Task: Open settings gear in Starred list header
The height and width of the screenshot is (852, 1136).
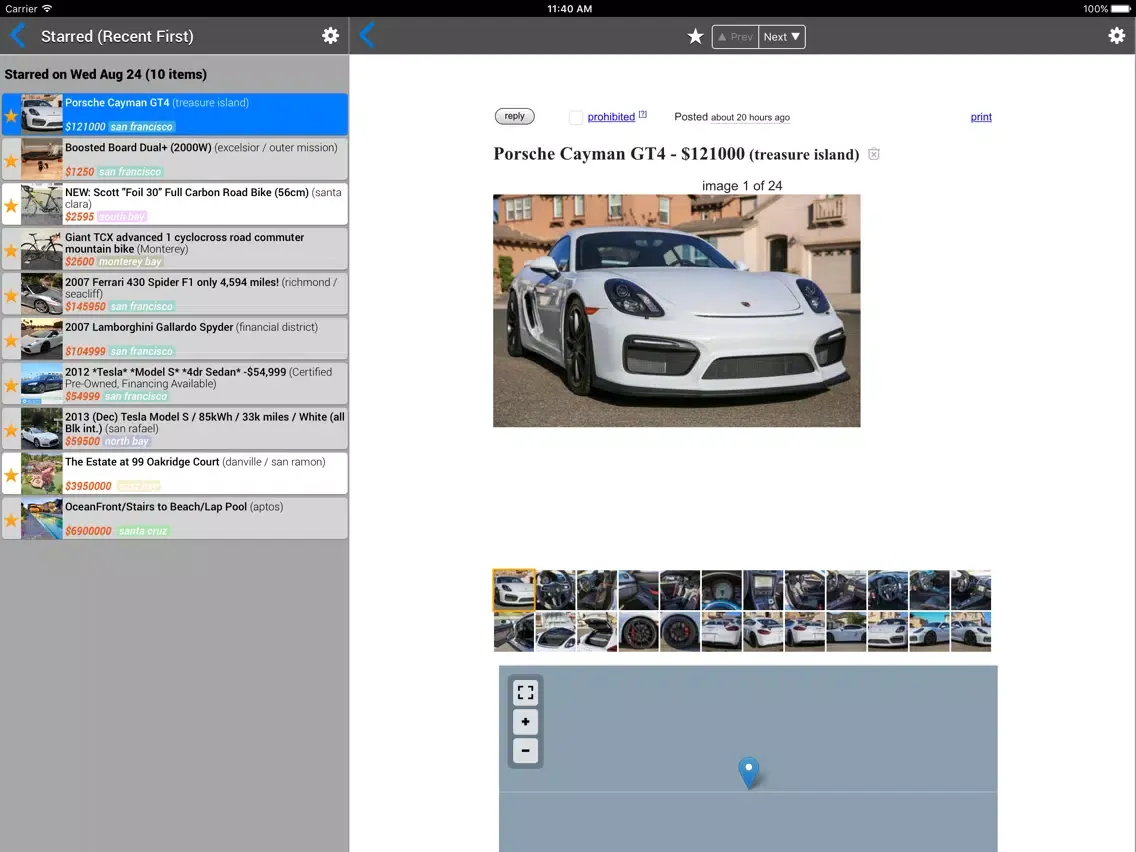Action: (x=330, y=36)
